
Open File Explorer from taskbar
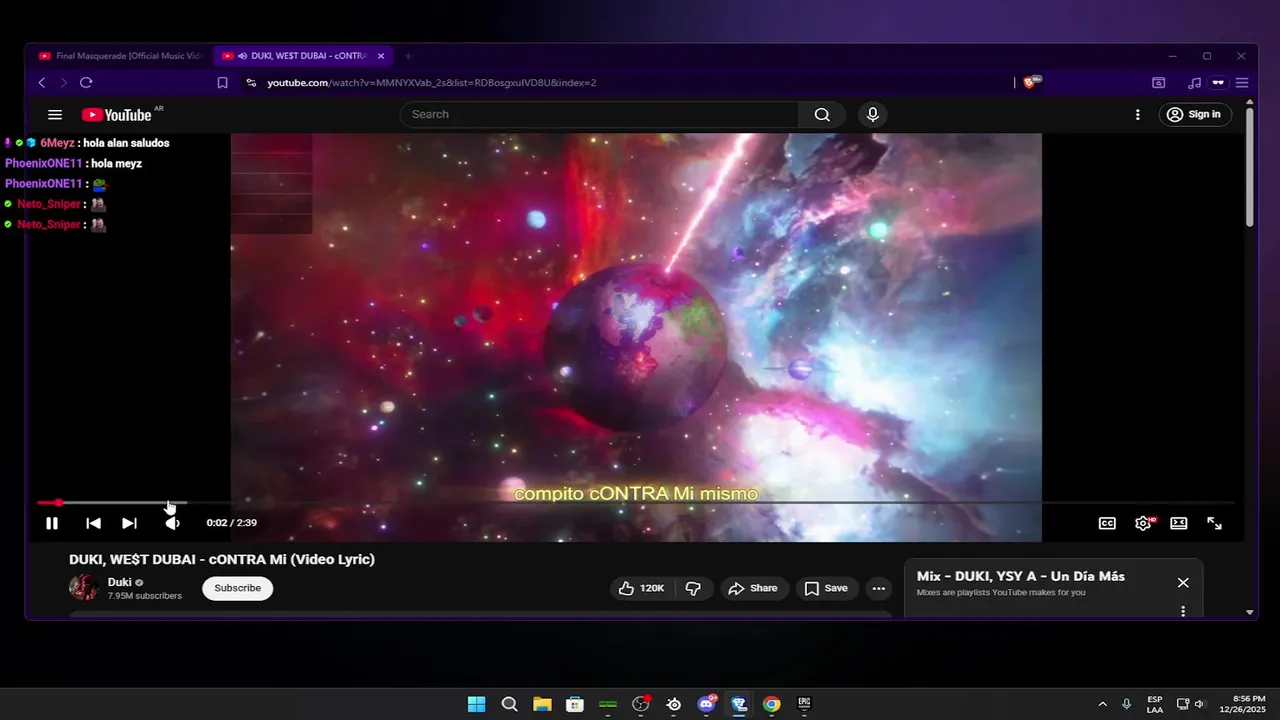click(542, 704)
